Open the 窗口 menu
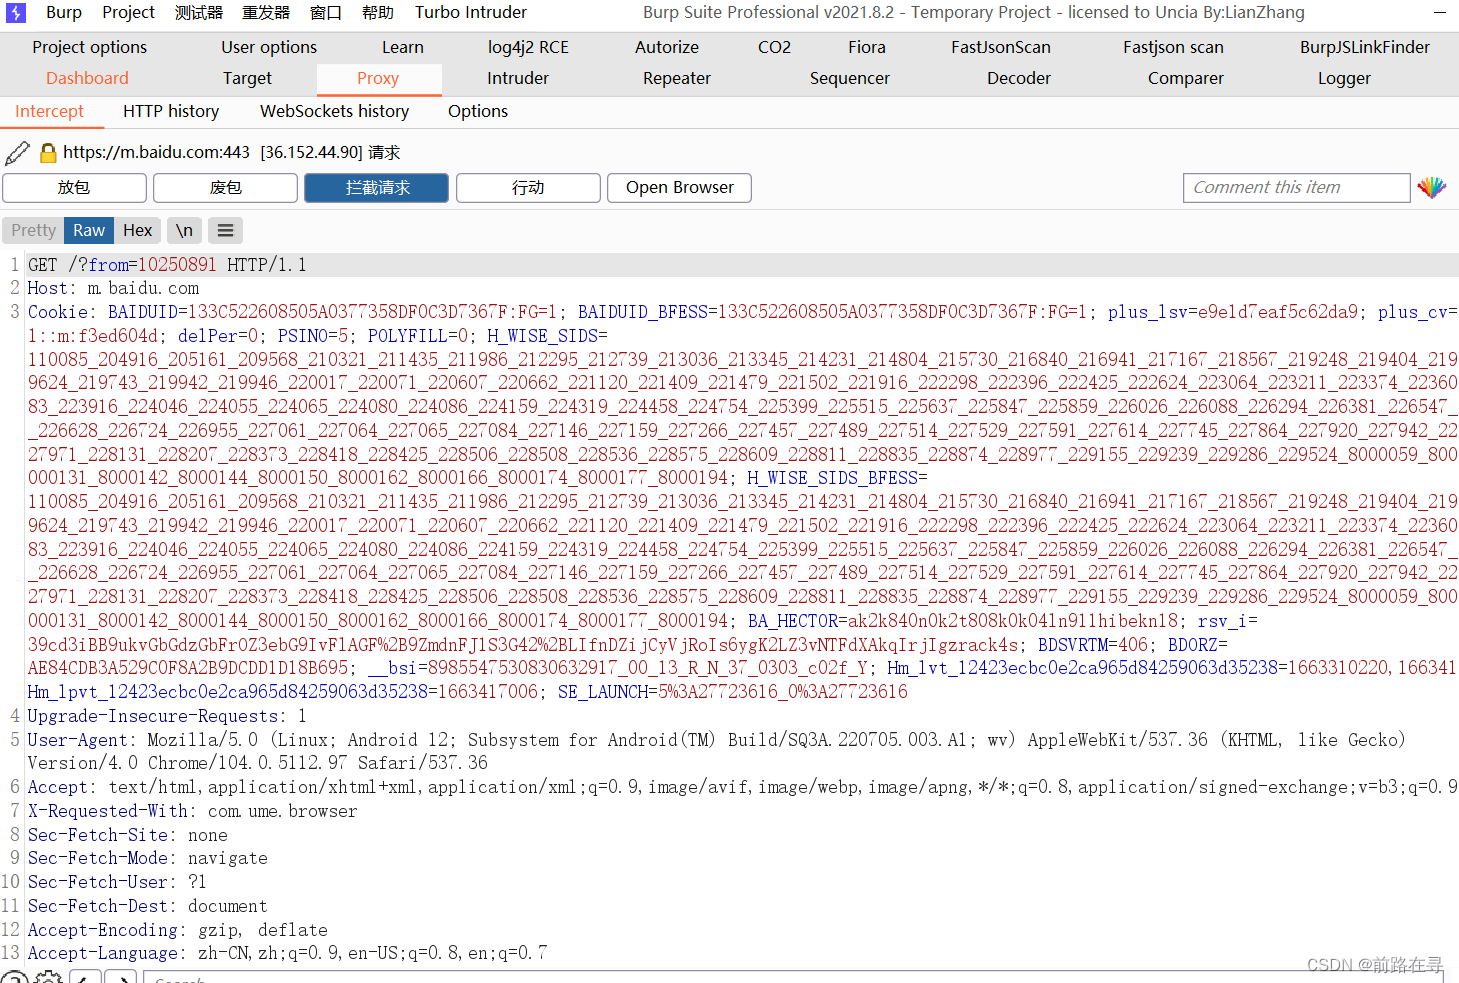The height and width of the screenshot is (983, 1459). coord(326,12)
